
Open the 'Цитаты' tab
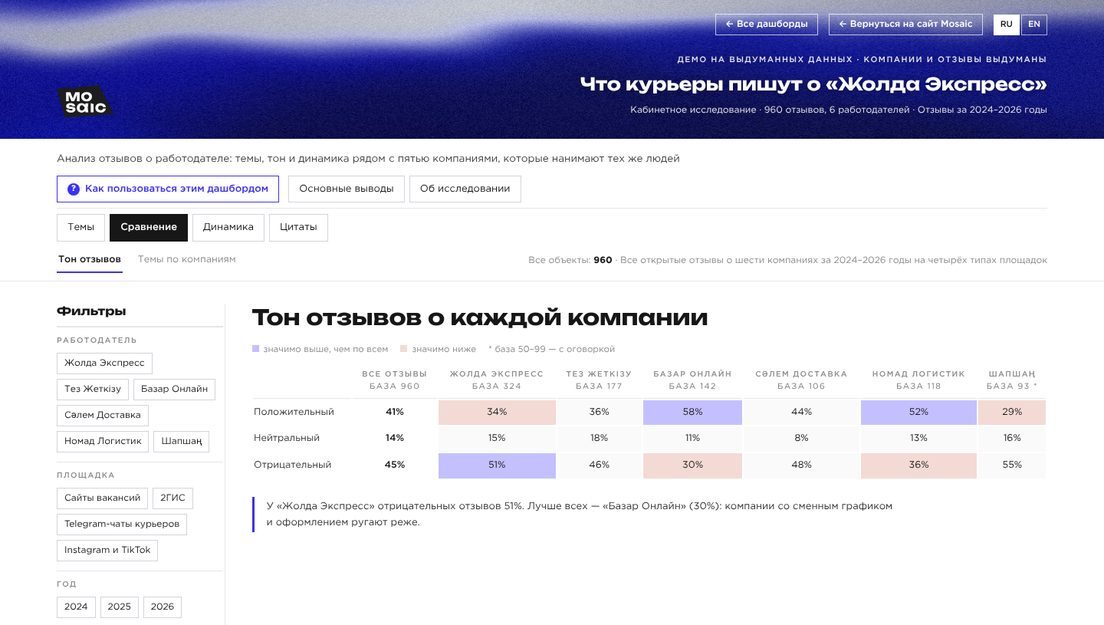298,227
